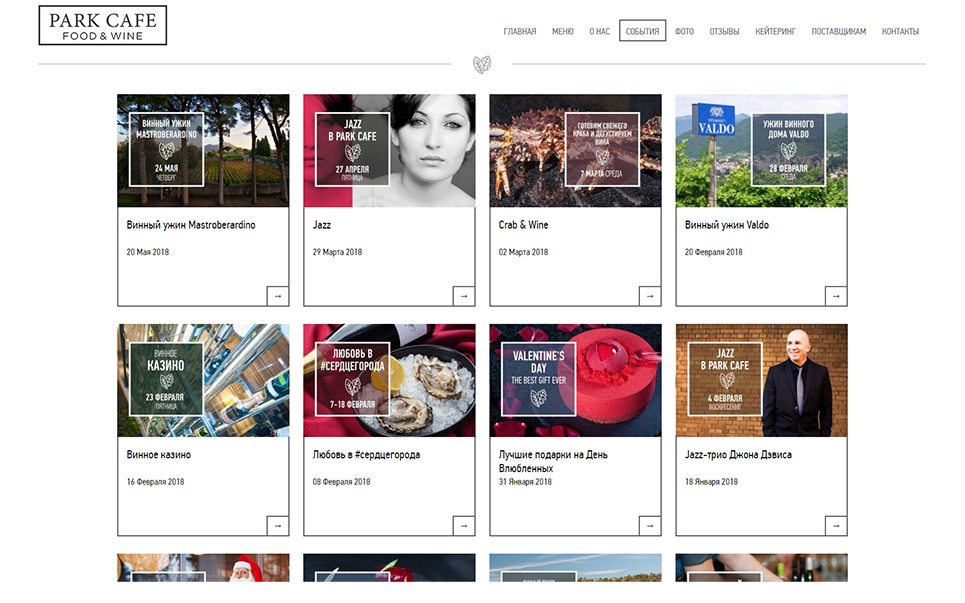Click the date 20 Февраля 2018
965x603 pixels.
714,252
